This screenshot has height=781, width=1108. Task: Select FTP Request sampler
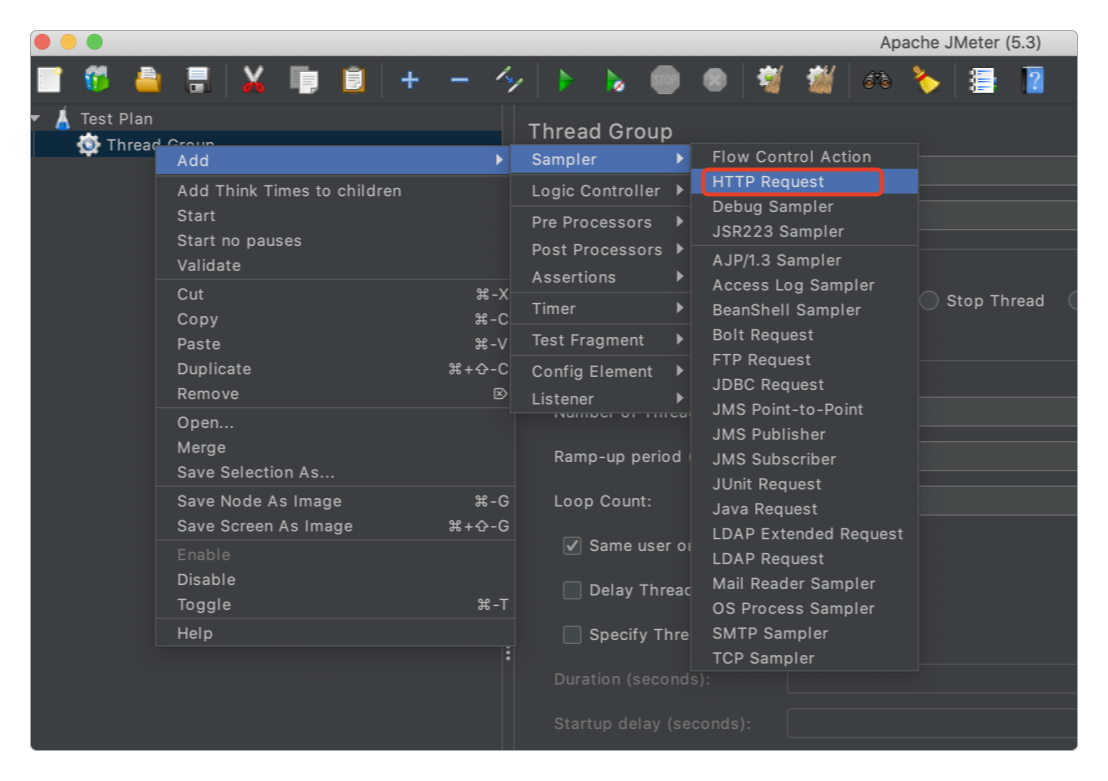[805, 360]
